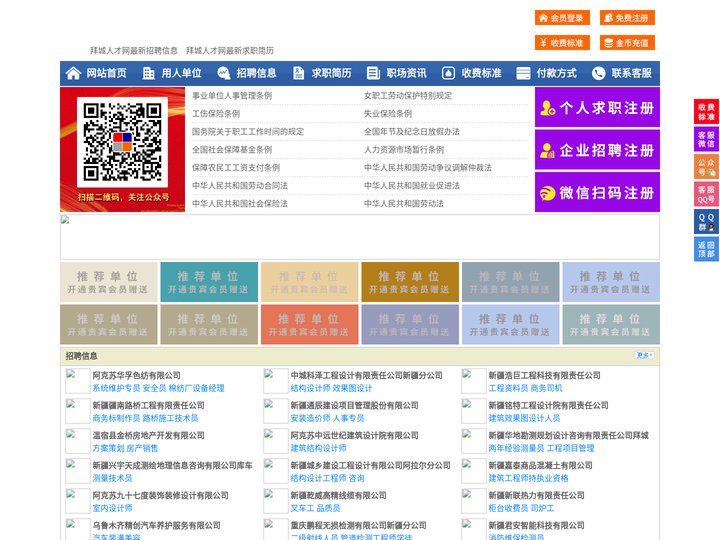Click the person icon on 企业招聘注册

pos(547,150)
